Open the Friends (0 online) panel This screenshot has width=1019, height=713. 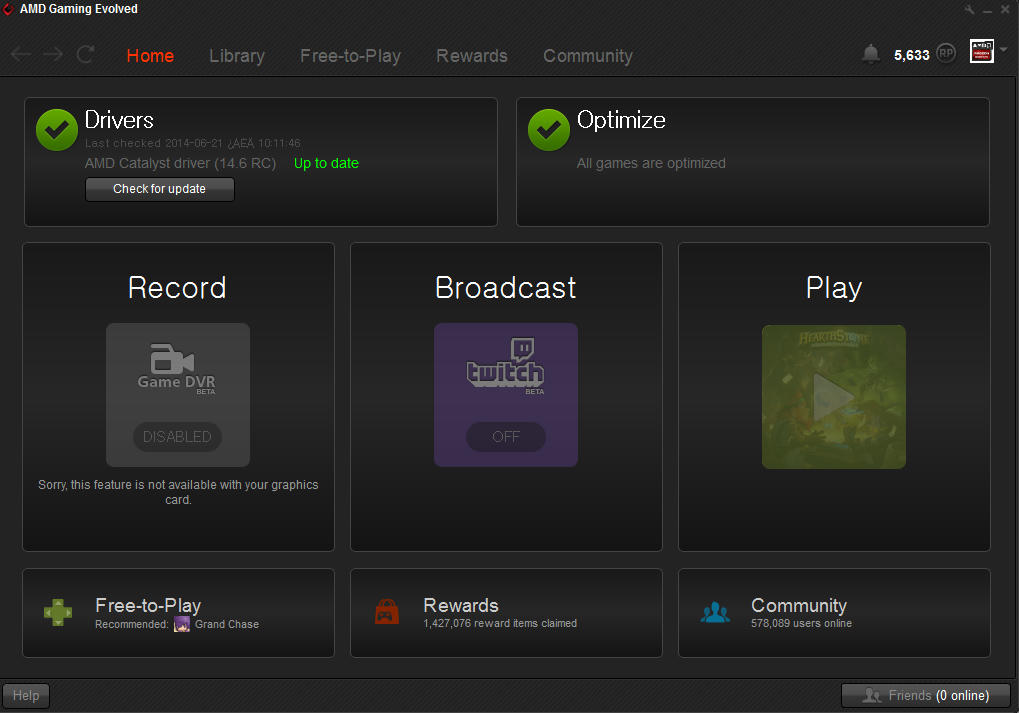tap(926, 695)
